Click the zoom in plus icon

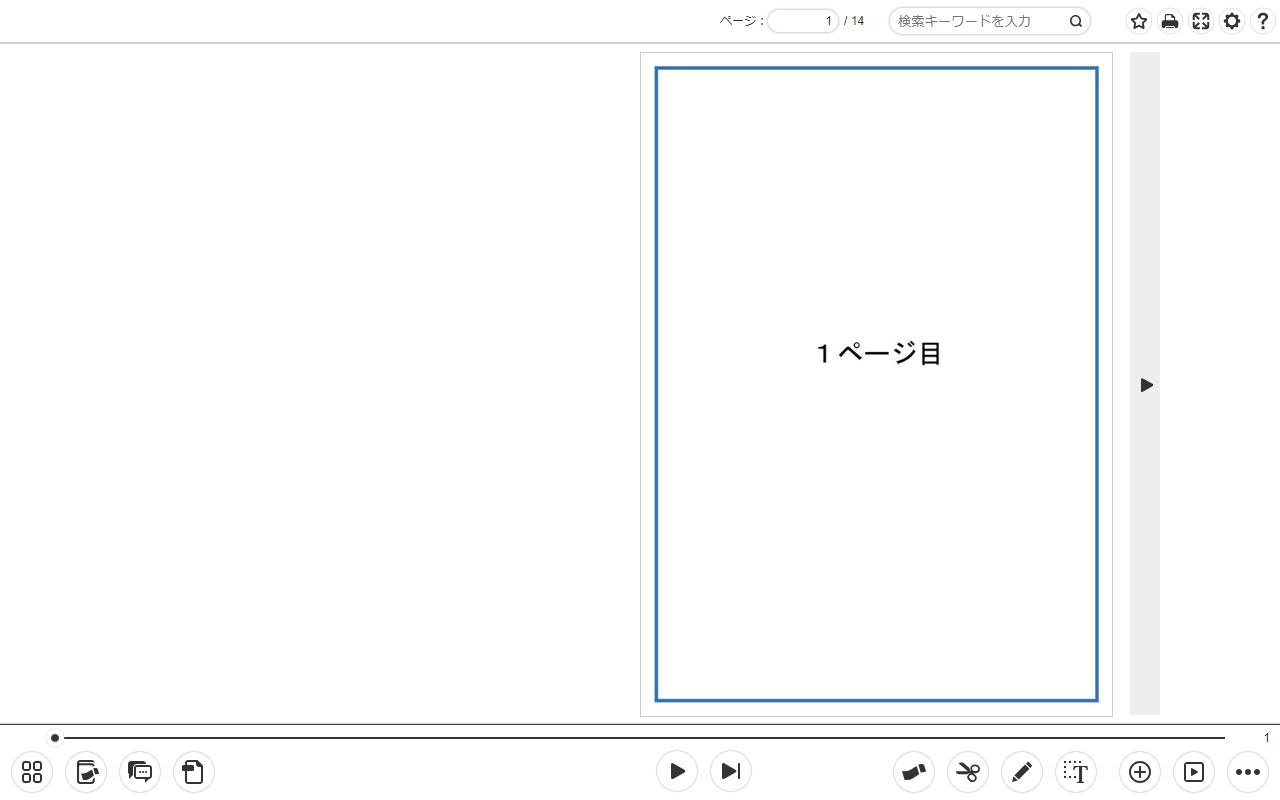(1140, 772)
